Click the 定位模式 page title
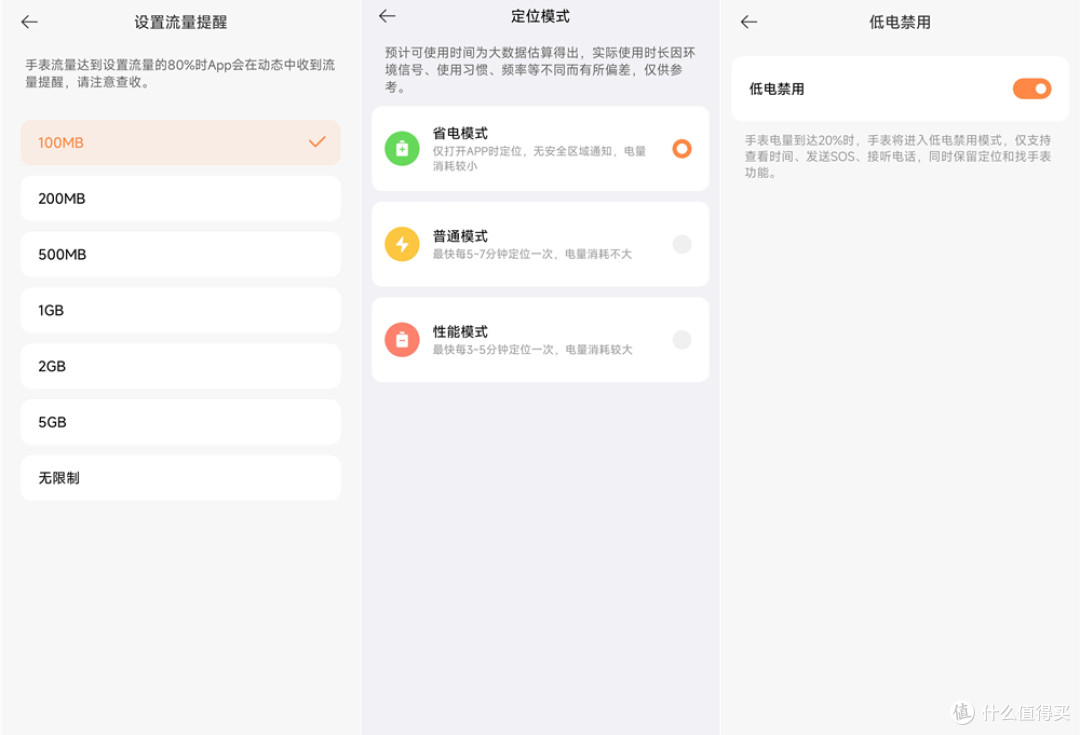Image resolution: width=1080 pixels, height=735 pixels. 540,16
